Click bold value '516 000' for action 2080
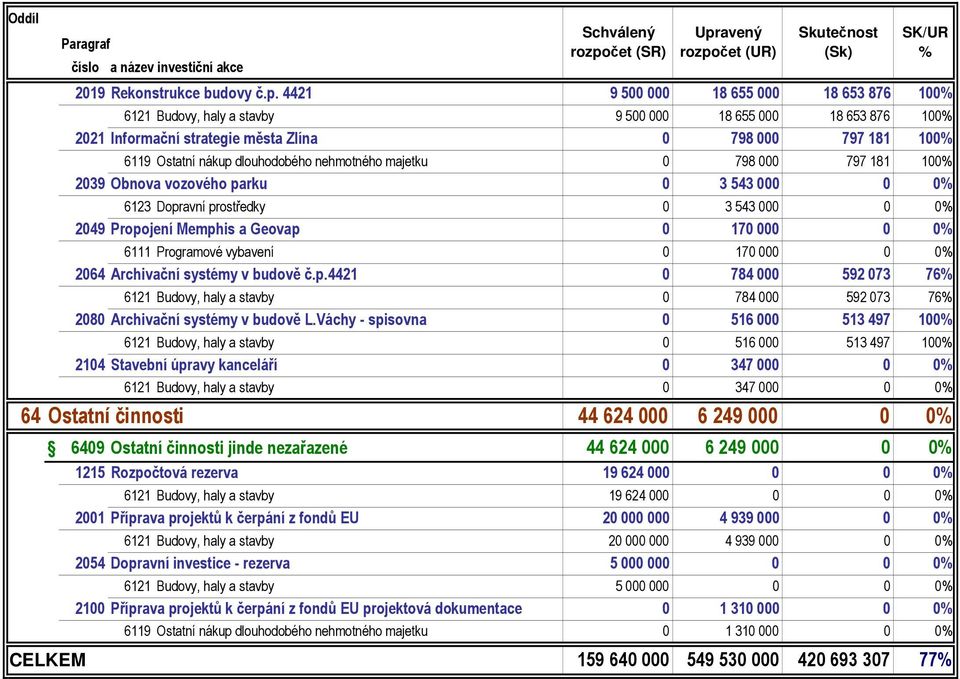The width and height of the screenshot is (960, 679). tap(755, 320)
